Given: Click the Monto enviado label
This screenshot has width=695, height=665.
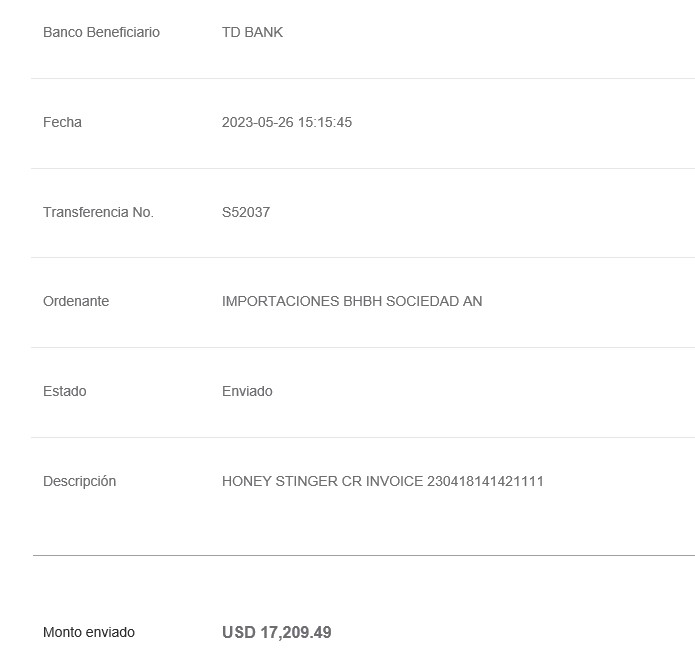Looking at the screenshot, I should 89,632.
